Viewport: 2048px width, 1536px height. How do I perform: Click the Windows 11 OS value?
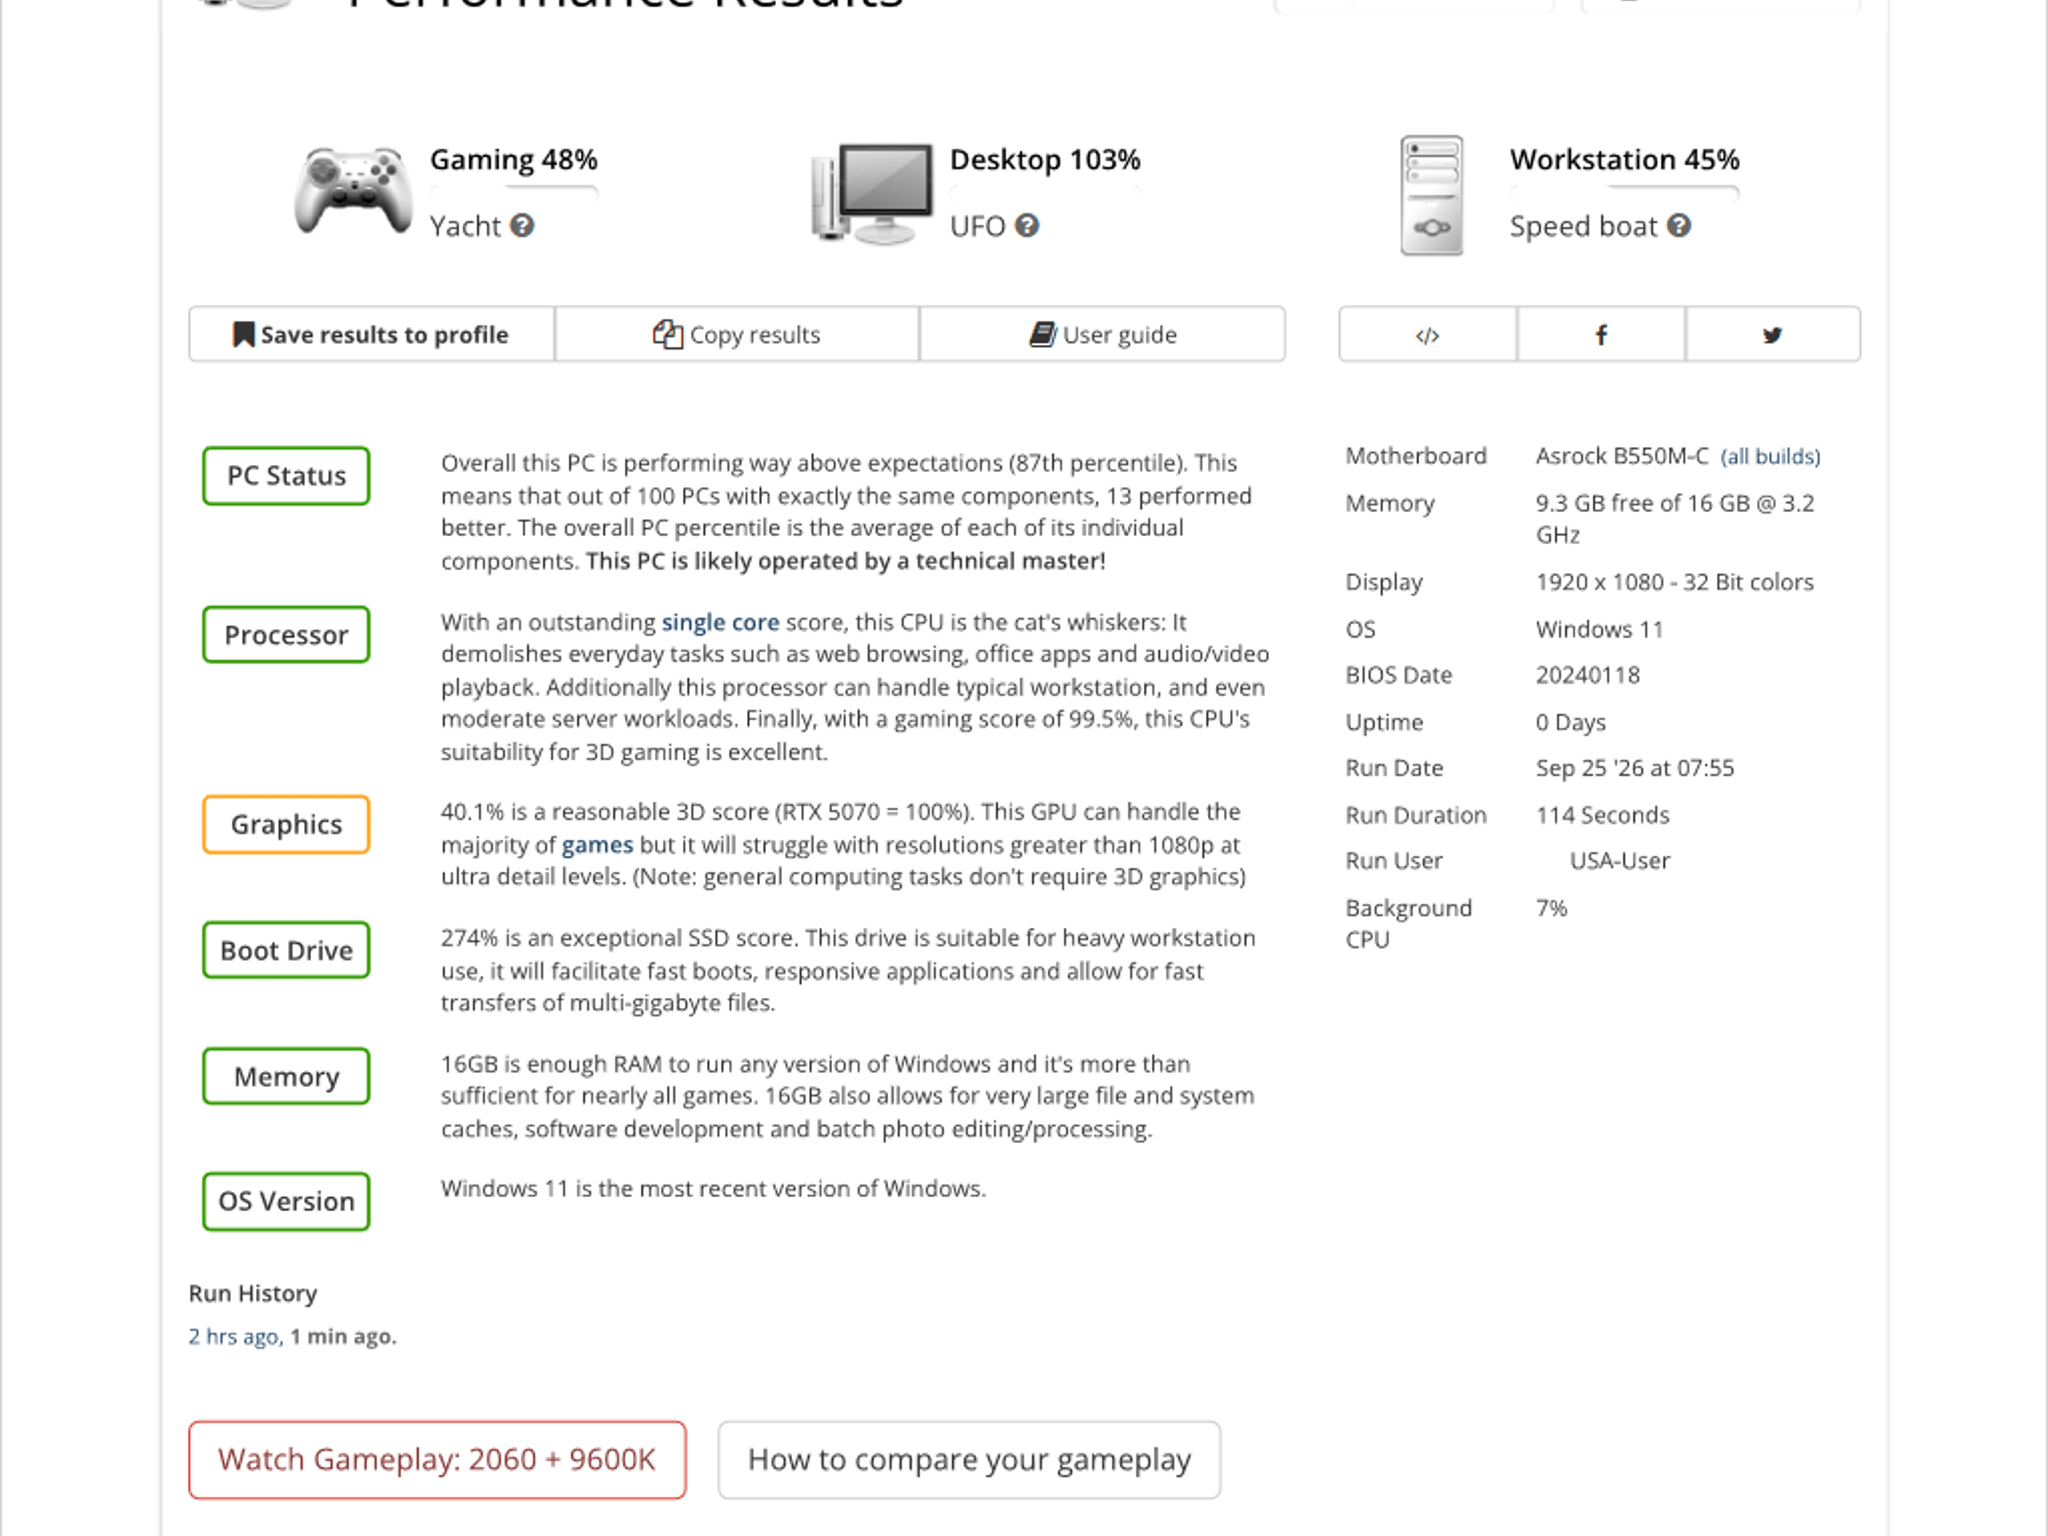coord(1599,630)
